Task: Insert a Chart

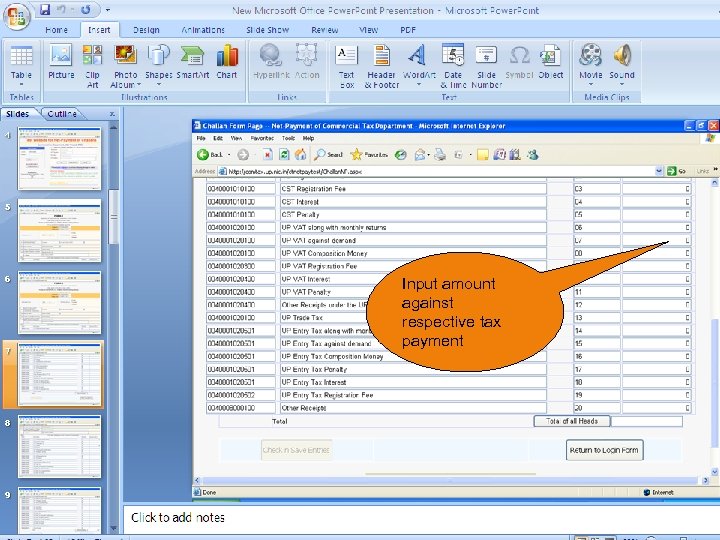Action: pyautogui.click(x=227, y=62)
